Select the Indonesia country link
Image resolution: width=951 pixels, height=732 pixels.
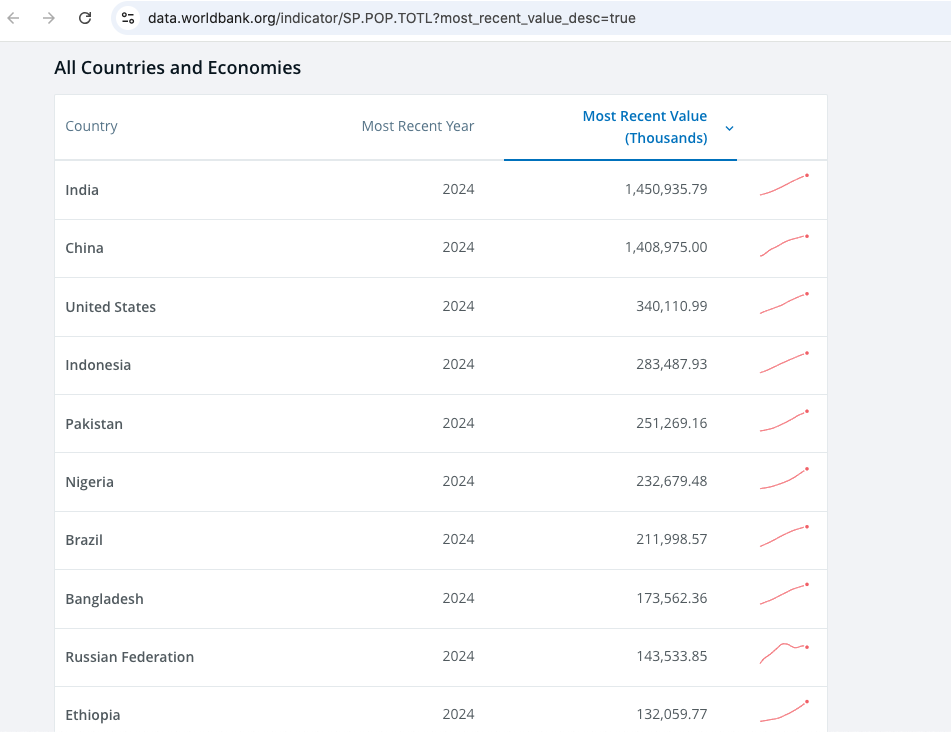(x=98, y=365)
